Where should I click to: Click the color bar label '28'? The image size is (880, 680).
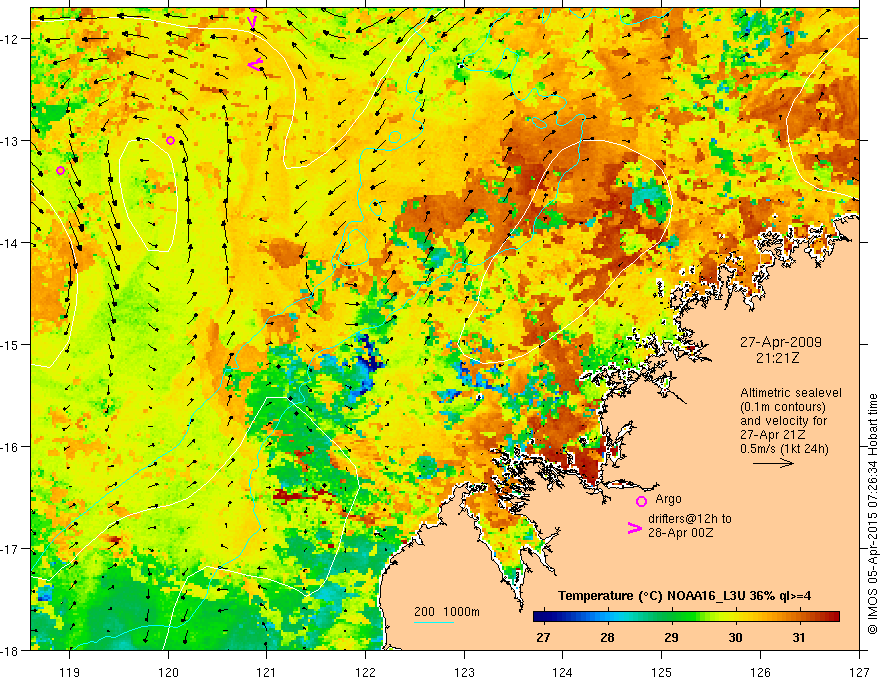pyautogui.click(x=607, y=637)
